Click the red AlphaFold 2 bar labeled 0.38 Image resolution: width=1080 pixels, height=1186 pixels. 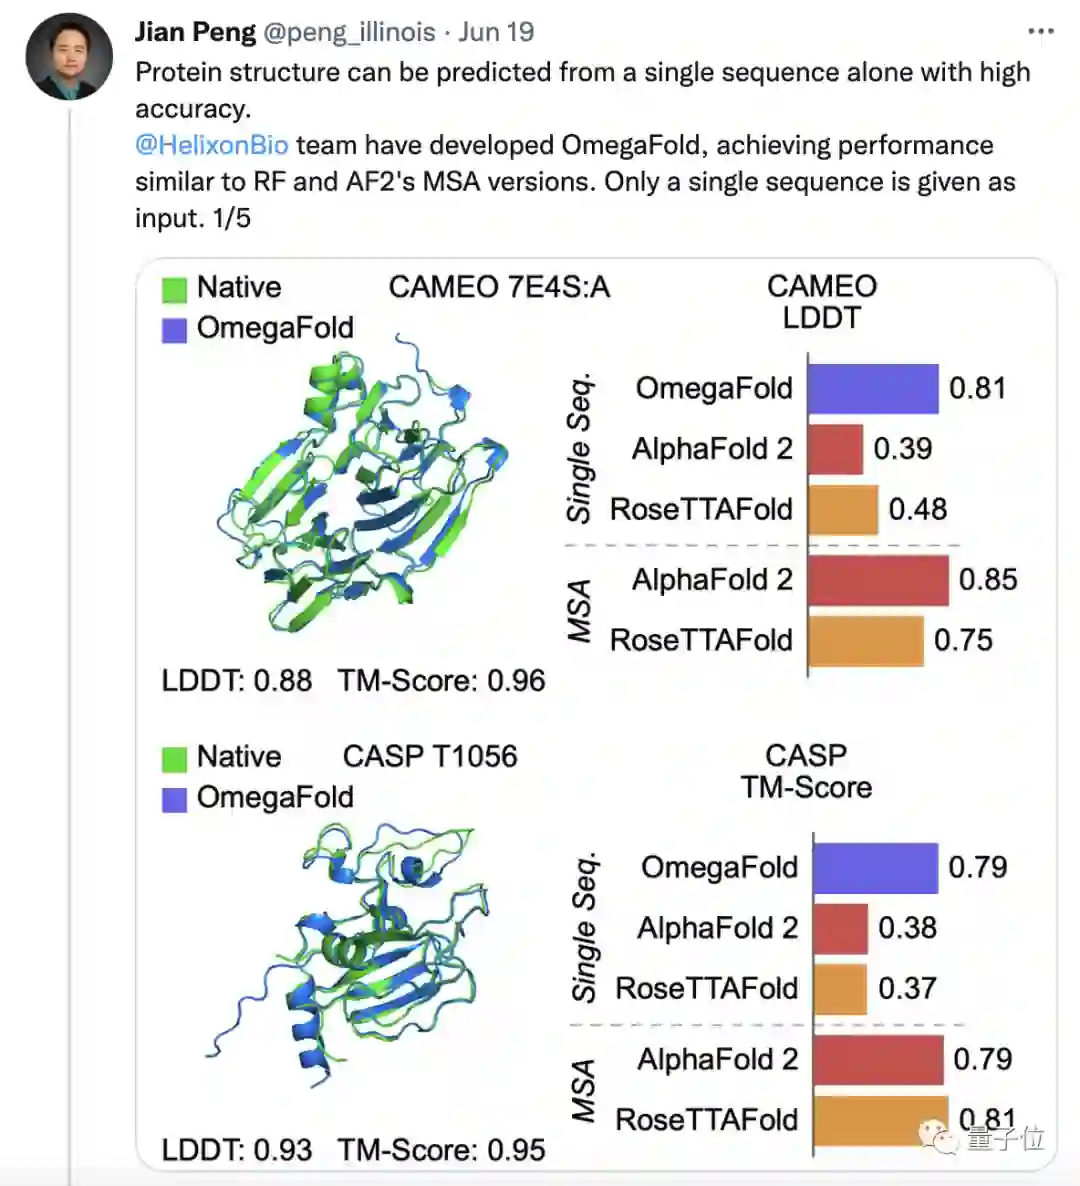pos(840,928)
